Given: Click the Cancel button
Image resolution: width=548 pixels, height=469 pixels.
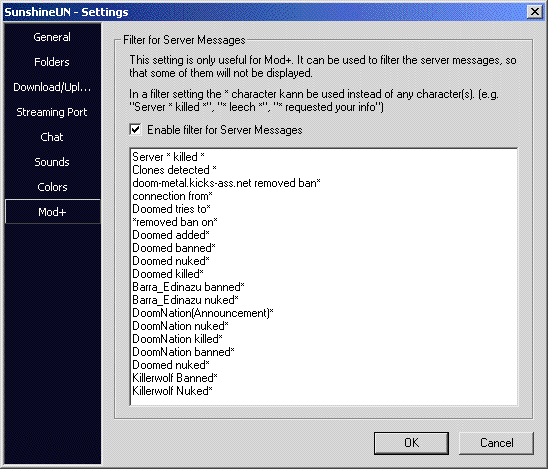Looking at the screenshot, I should click(x=496, y=443).
